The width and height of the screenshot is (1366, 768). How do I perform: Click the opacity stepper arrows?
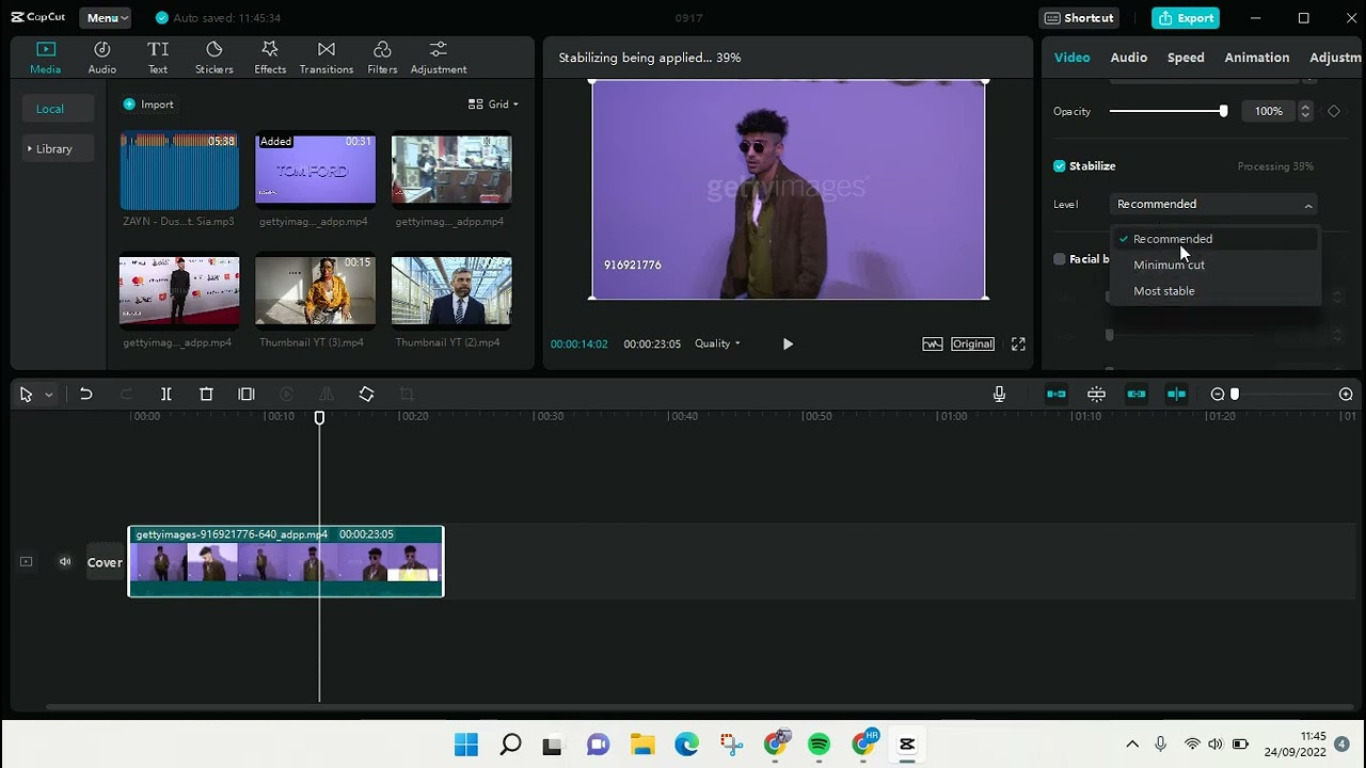tap(1305, 111)
